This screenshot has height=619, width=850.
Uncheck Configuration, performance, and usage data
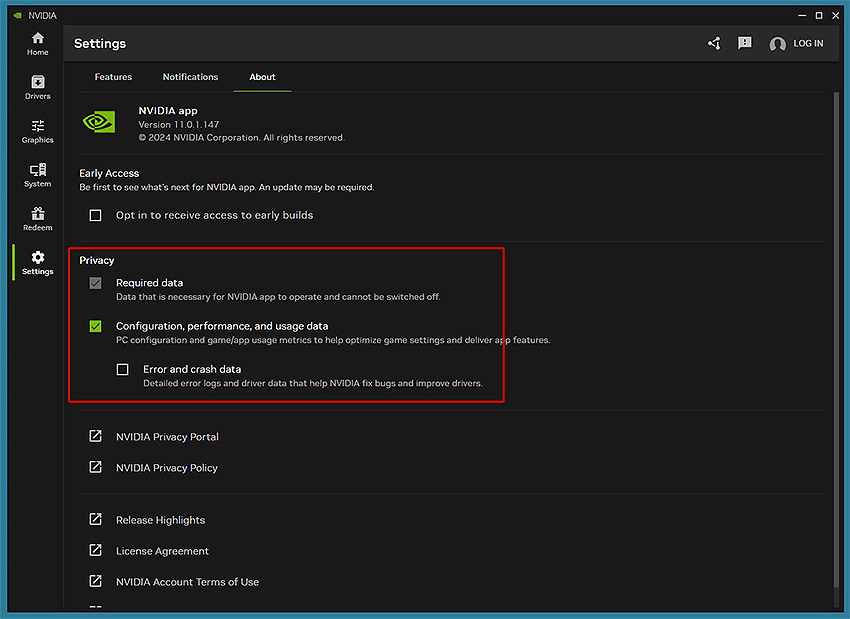[x=95, y=326]
